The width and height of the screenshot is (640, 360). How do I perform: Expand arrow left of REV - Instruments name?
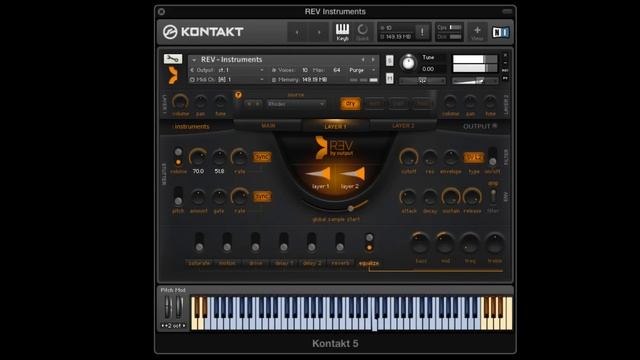coord(194,60)
